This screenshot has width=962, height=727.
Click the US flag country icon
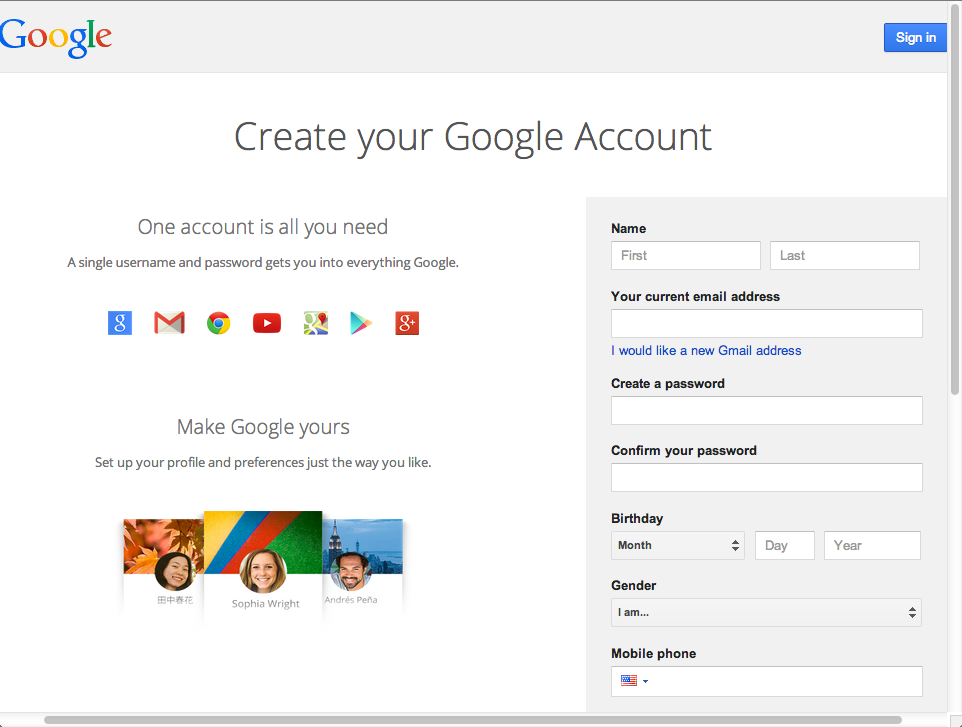click(x=629, y=680)
